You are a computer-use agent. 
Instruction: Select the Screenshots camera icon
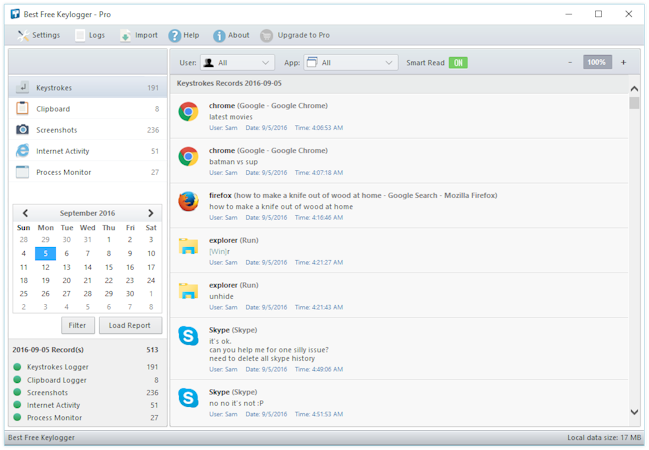coord(22,130)
